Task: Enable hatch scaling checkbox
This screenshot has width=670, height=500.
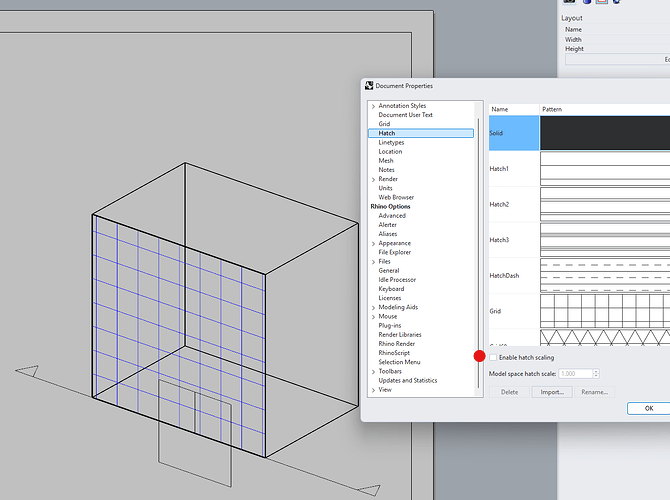Action: (x=494, y=357)
